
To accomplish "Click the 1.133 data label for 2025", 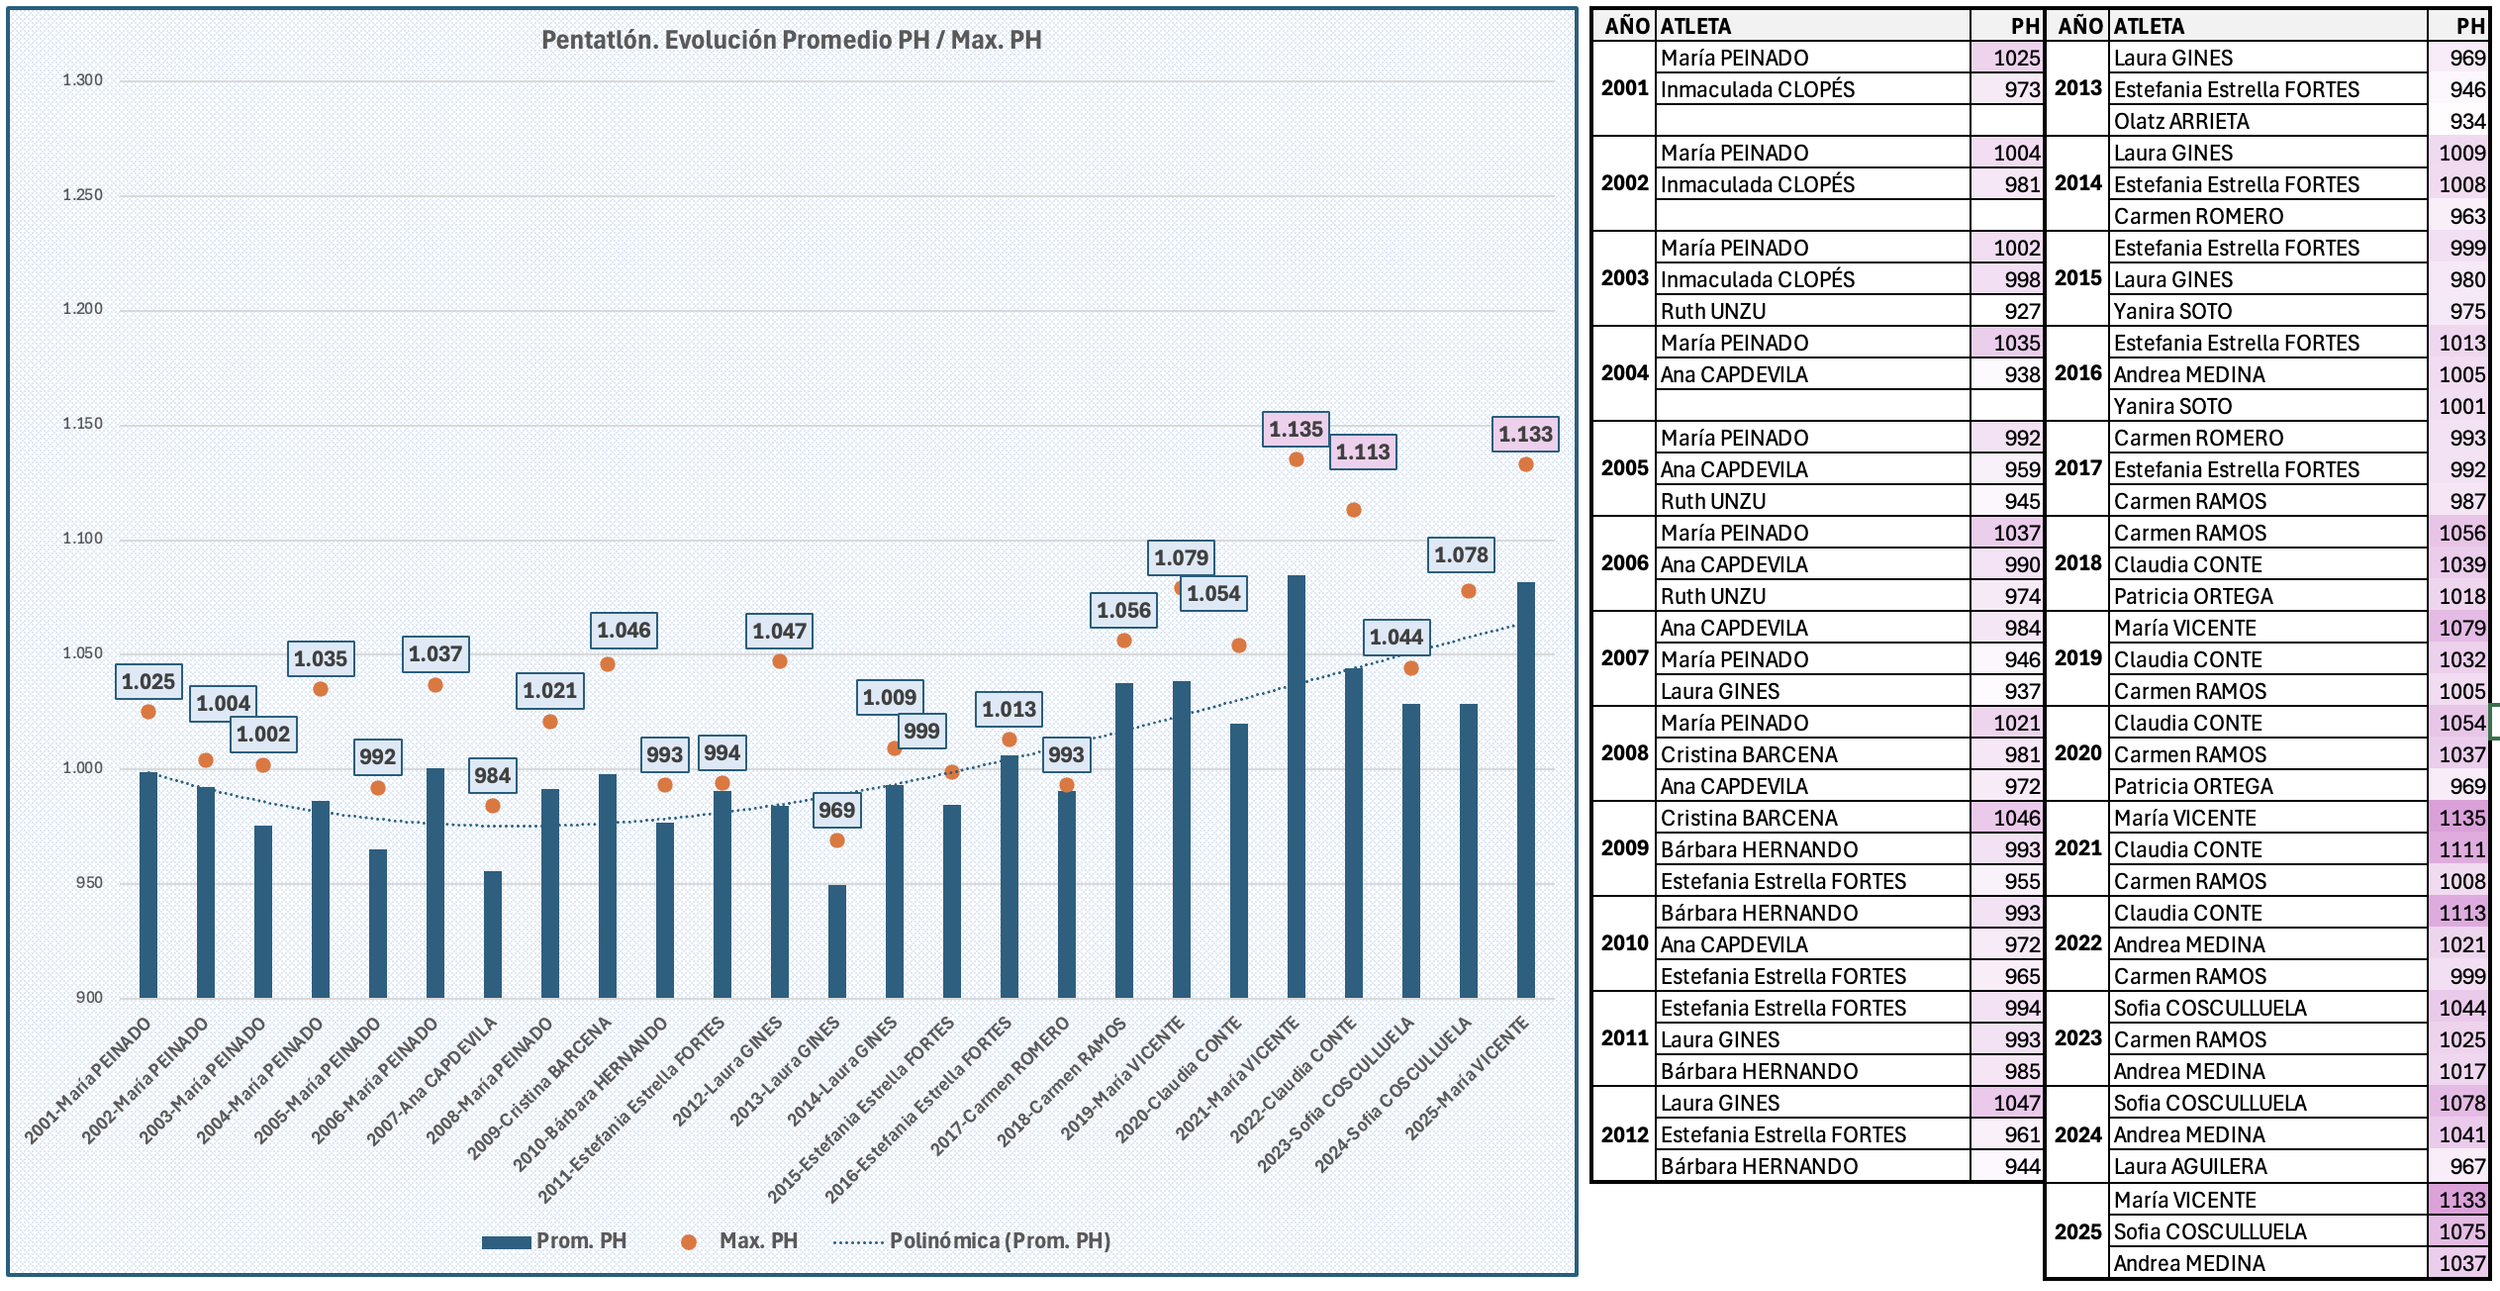I will 1524,434.
